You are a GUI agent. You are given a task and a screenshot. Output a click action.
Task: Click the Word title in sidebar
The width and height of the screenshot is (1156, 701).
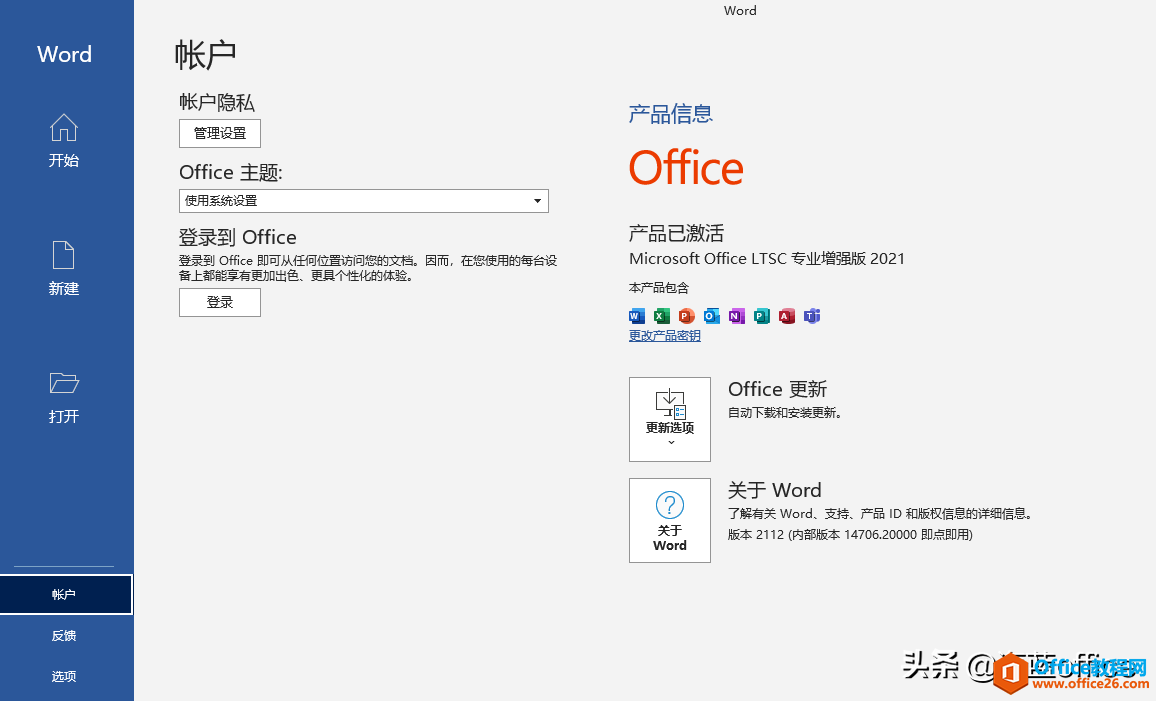click(64, 54)
